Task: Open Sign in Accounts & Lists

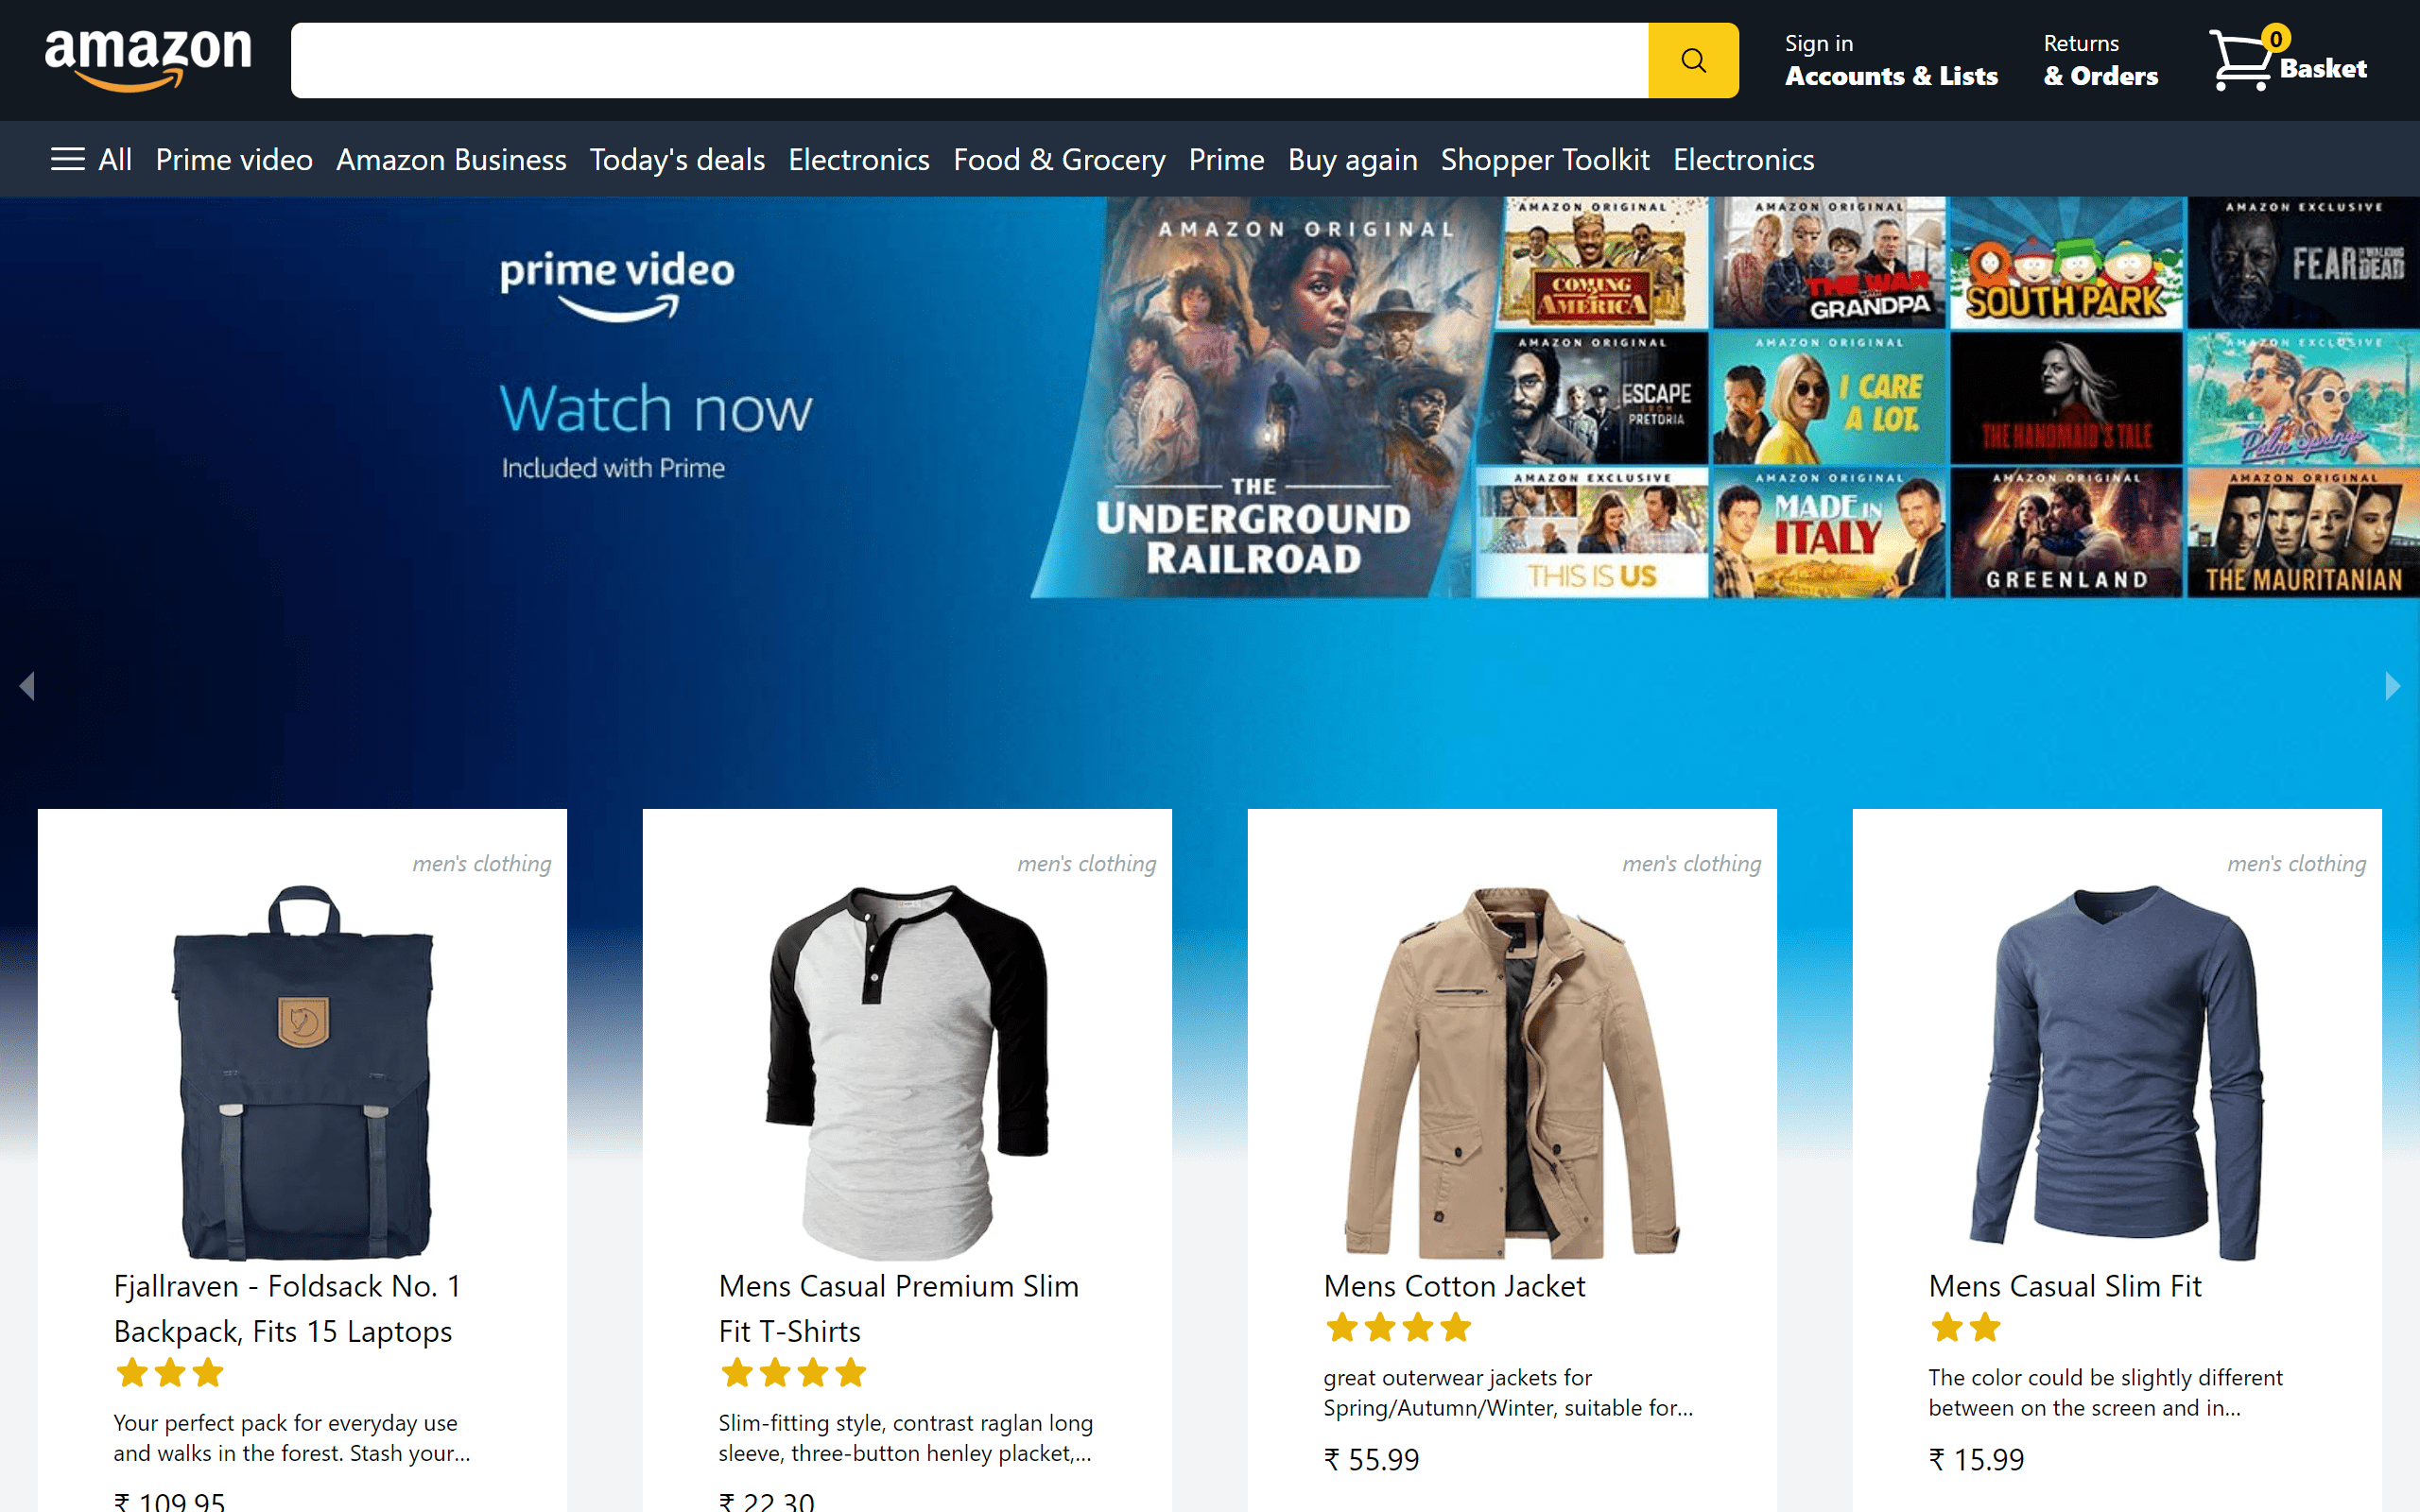Action: click(1891, 60)
